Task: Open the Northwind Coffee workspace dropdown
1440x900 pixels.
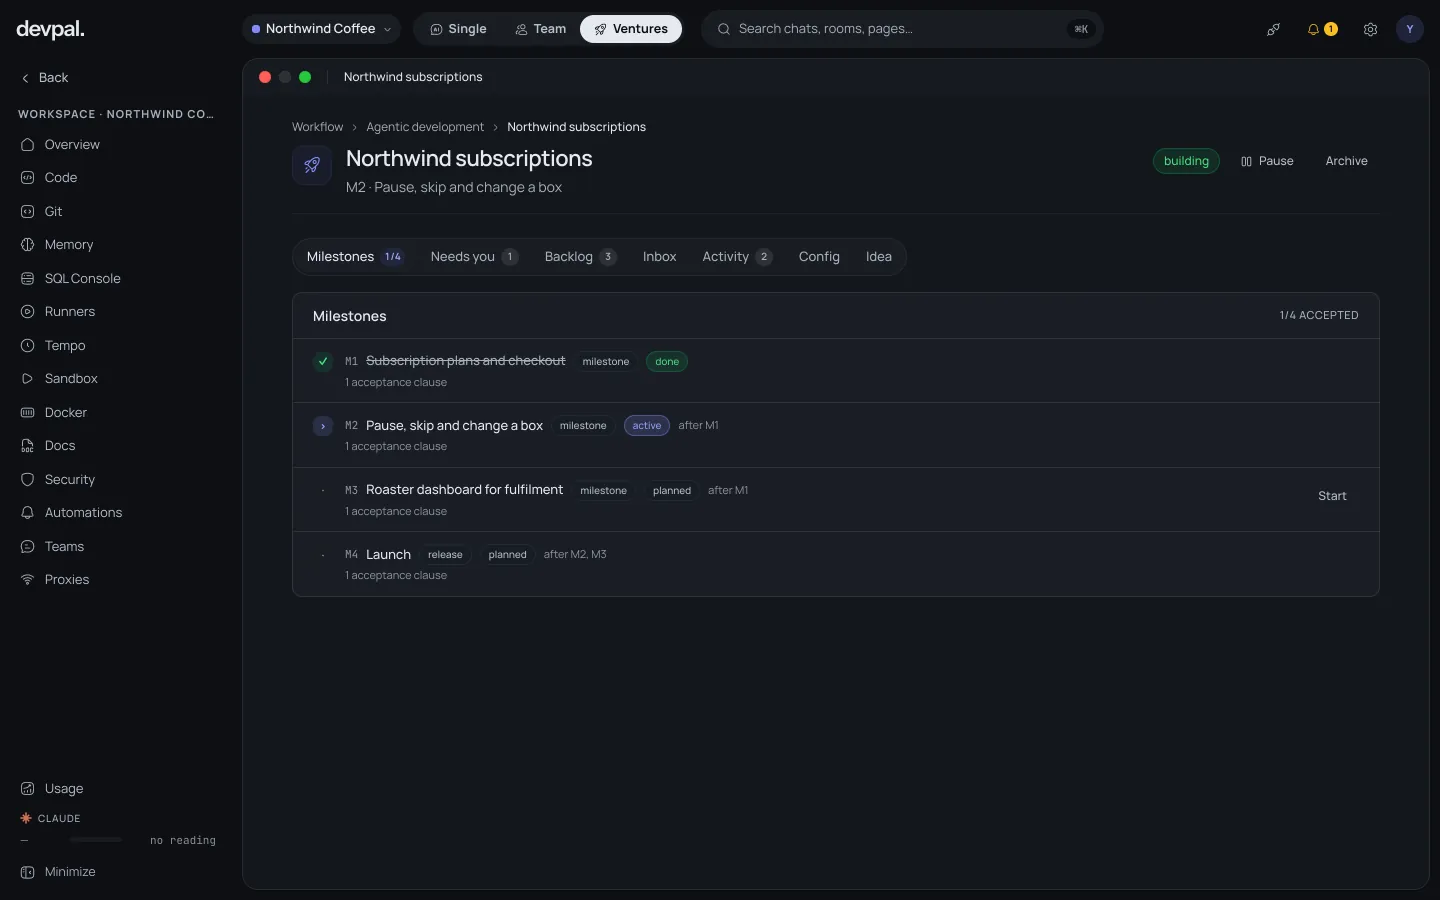Action: click(321, 29)
